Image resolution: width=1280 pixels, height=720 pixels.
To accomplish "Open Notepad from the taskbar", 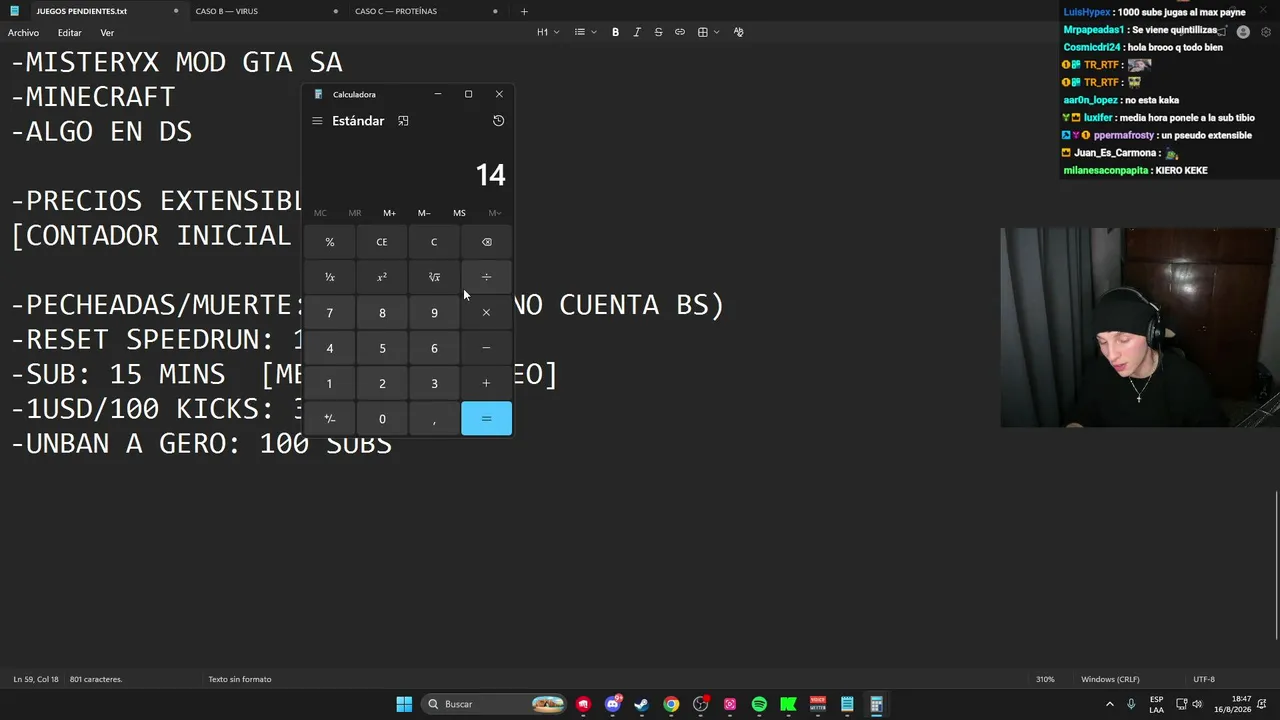I will click(x=847, y=704).
